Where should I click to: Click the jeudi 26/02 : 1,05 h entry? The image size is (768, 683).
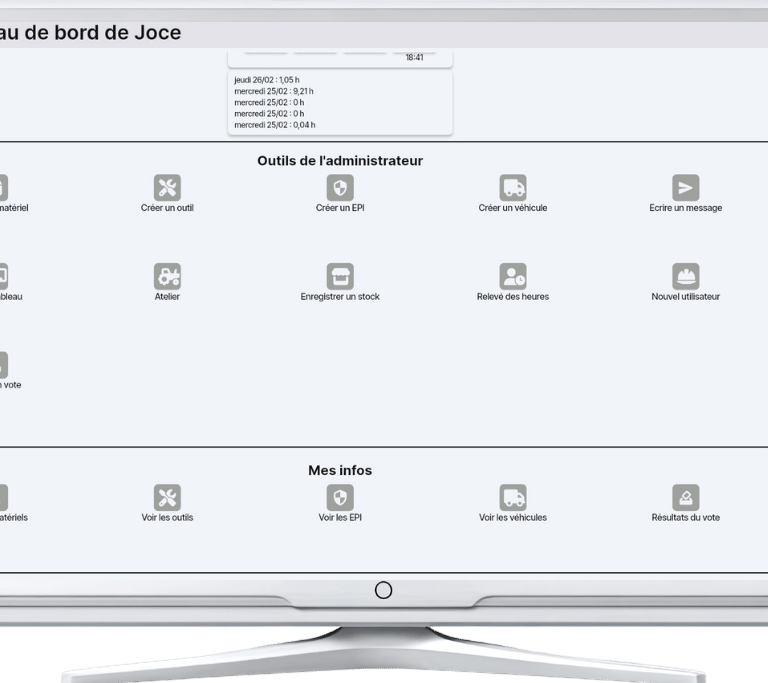267,80
